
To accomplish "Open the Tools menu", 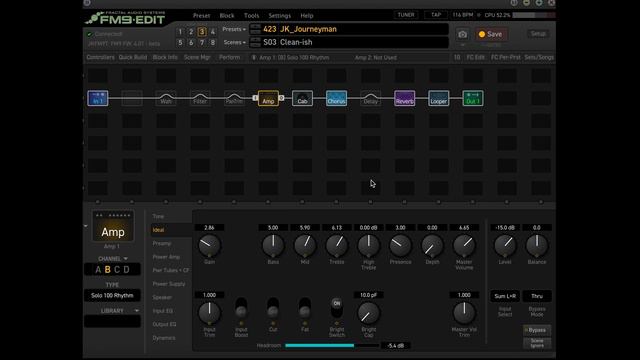I will click(x=251, y=16).
